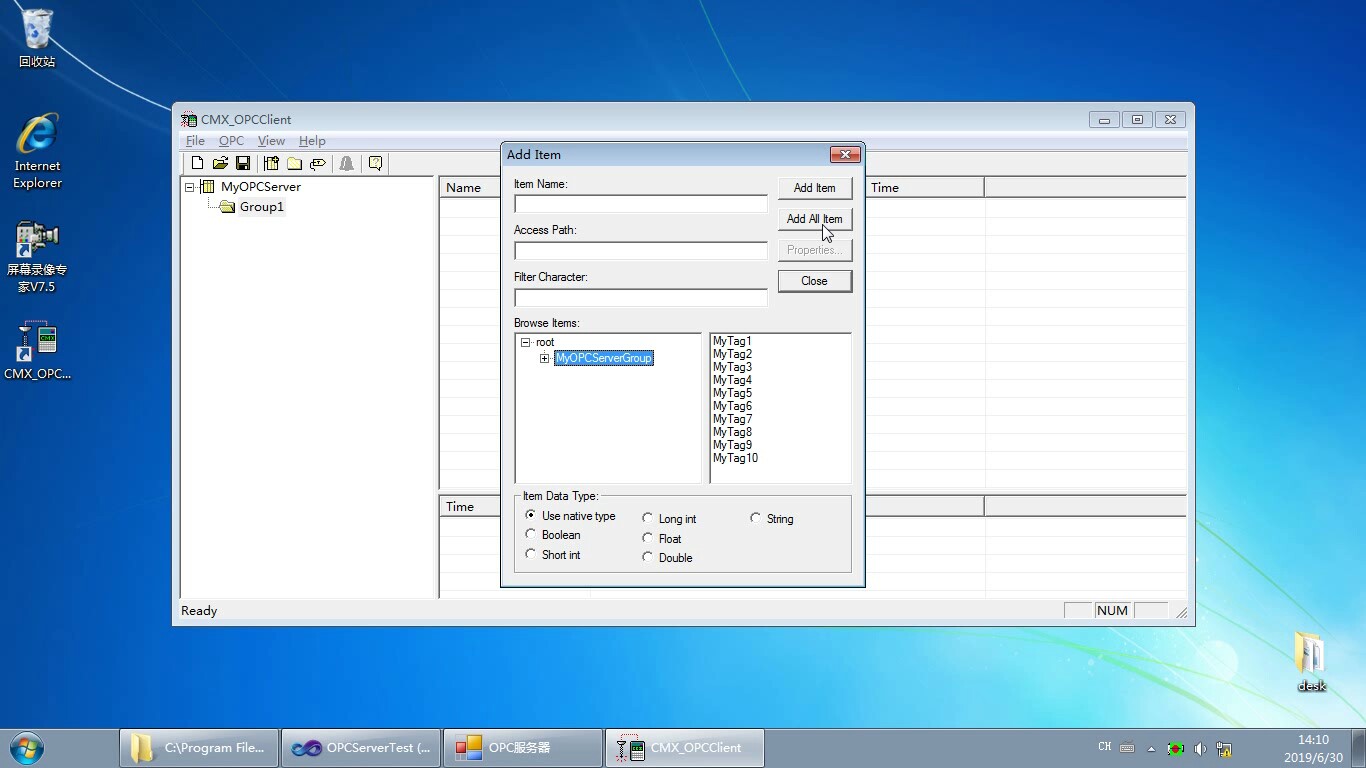Image resolution: width=1366 pixels, height=768 pixels.
Task: Choose String as item data type
Action: coord(756,519)
